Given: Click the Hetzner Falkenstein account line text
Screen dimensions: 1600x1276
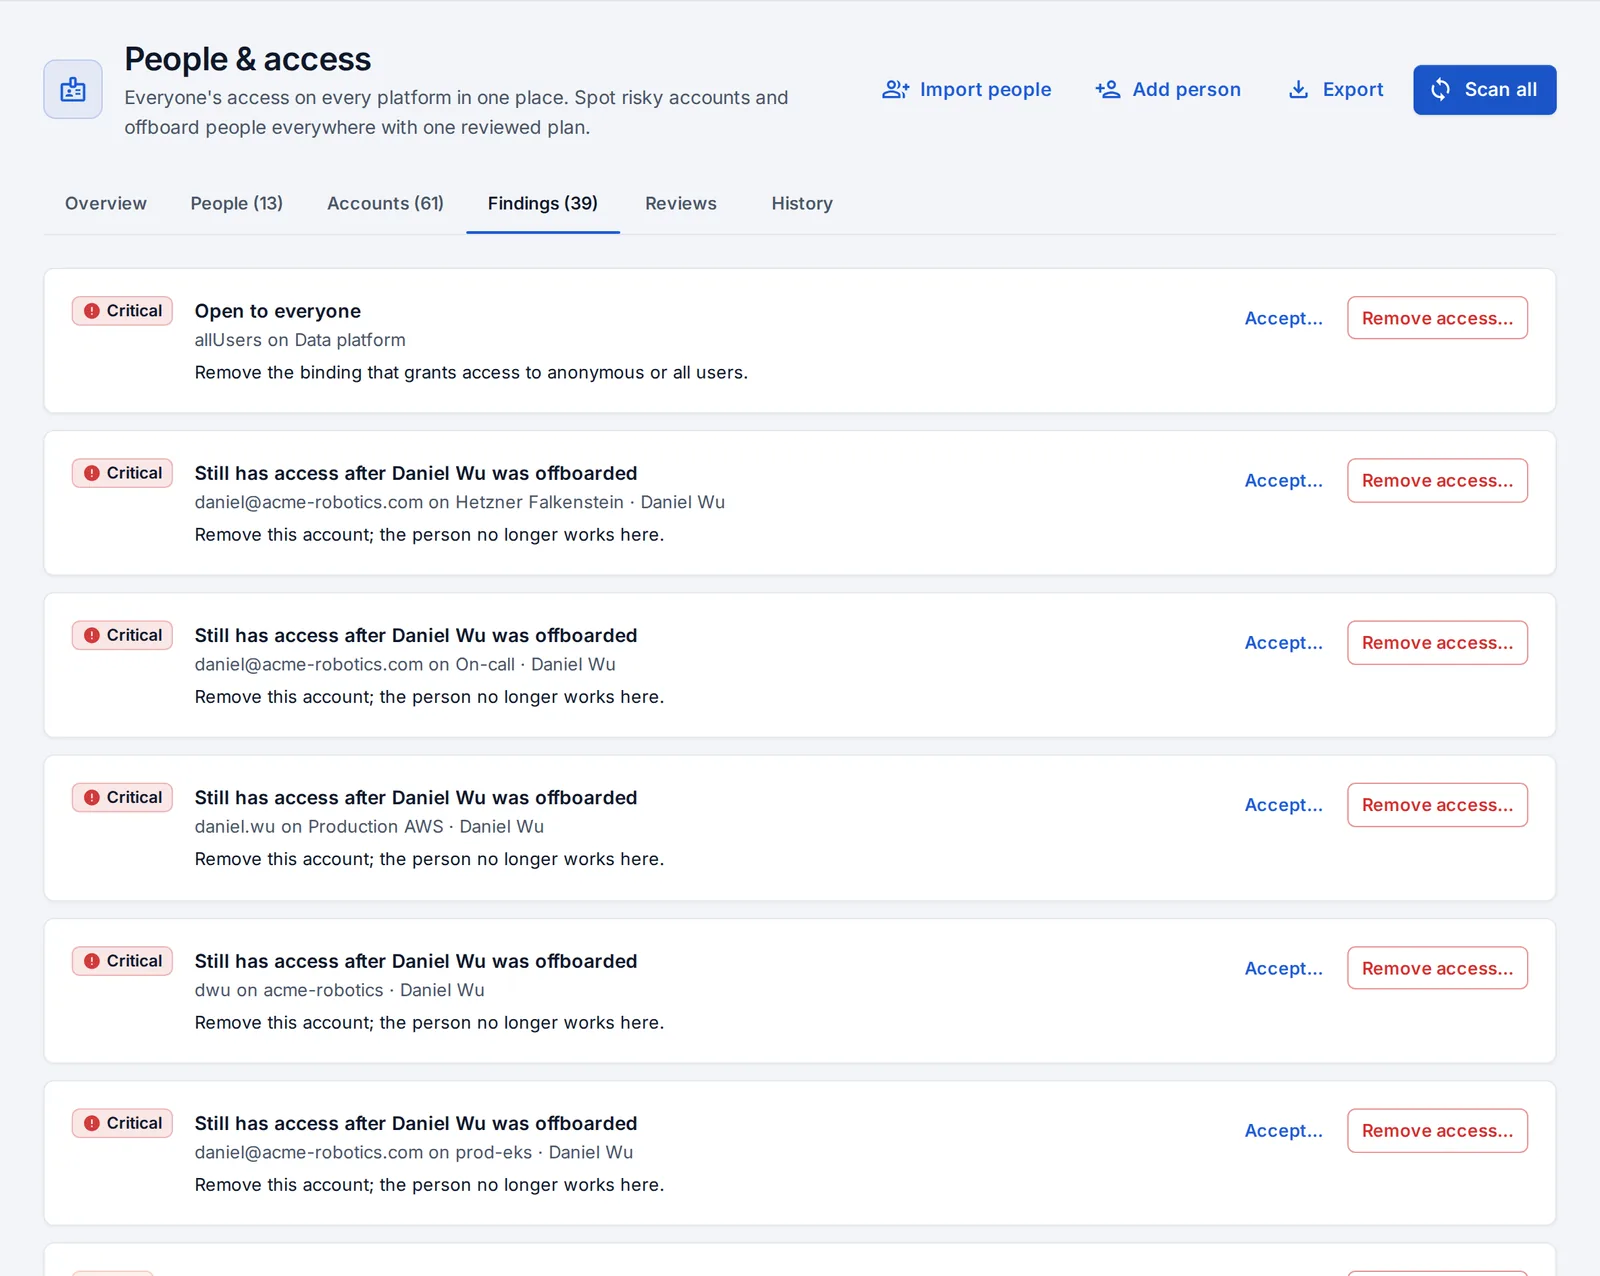Looking at the screenshot, I should click(460, 502).
